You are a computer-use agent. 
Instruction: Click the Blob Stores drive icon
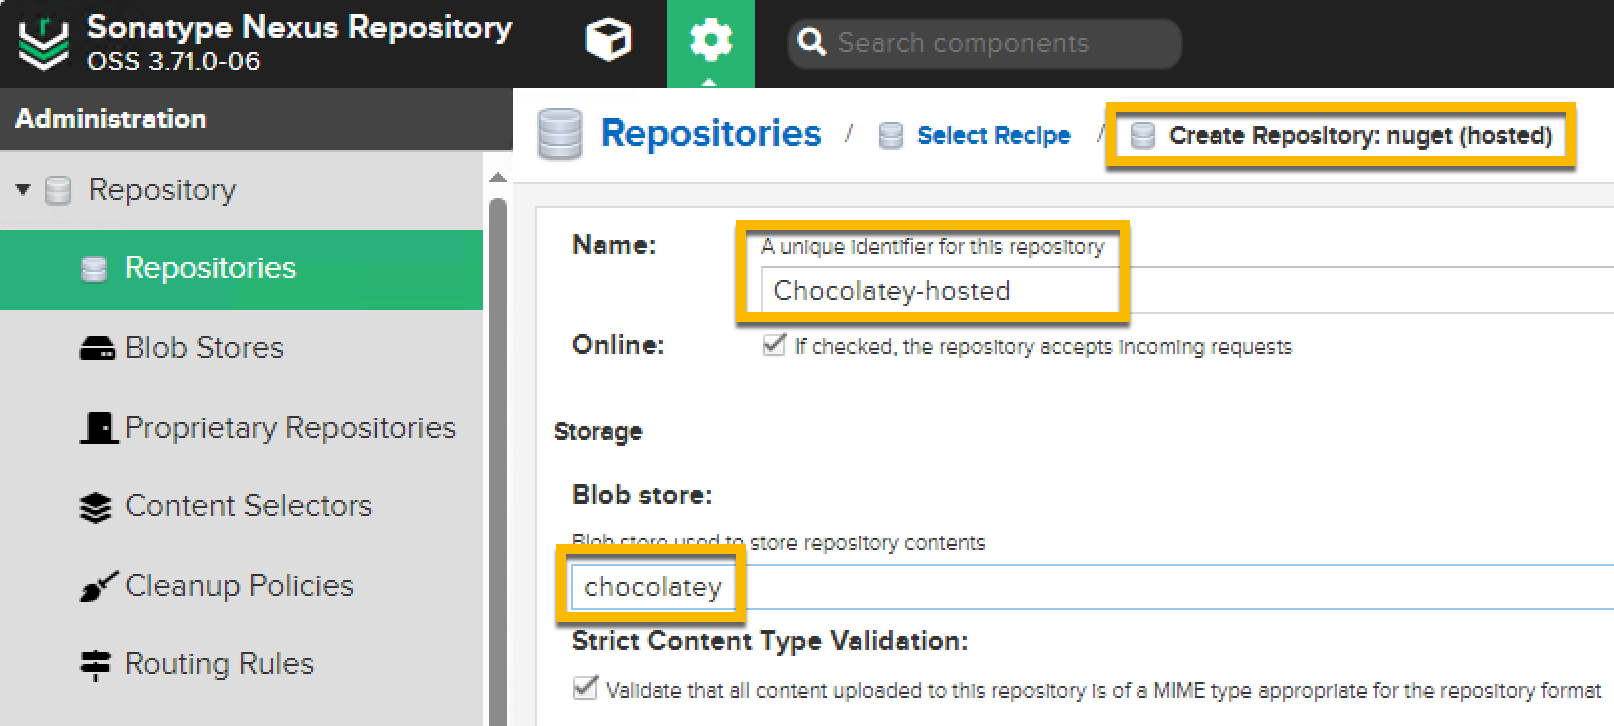[97, 348]
